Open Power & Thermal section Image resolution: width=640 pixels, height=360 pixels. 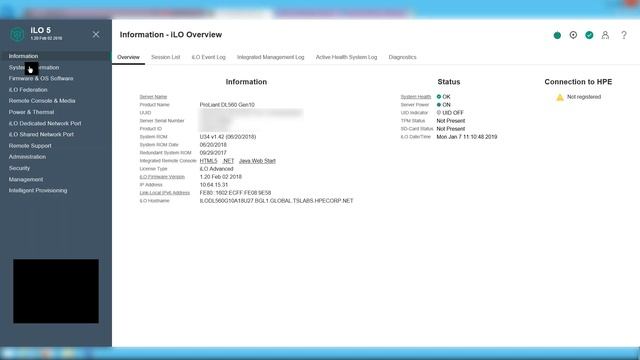click(31, 112)
